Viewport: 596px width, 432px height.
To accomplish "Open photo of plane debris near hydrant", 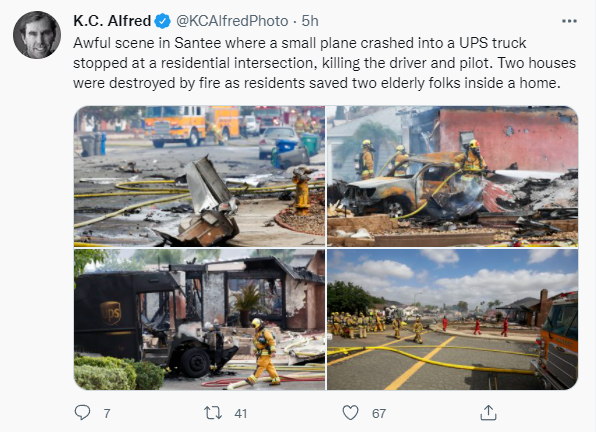I will point(199,176).
